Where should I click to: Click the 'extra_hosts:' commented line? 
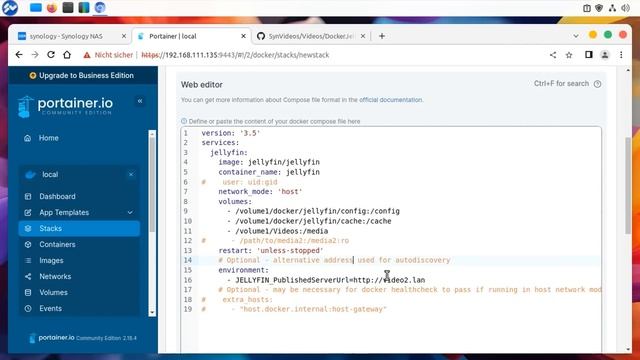coord(237,300)
